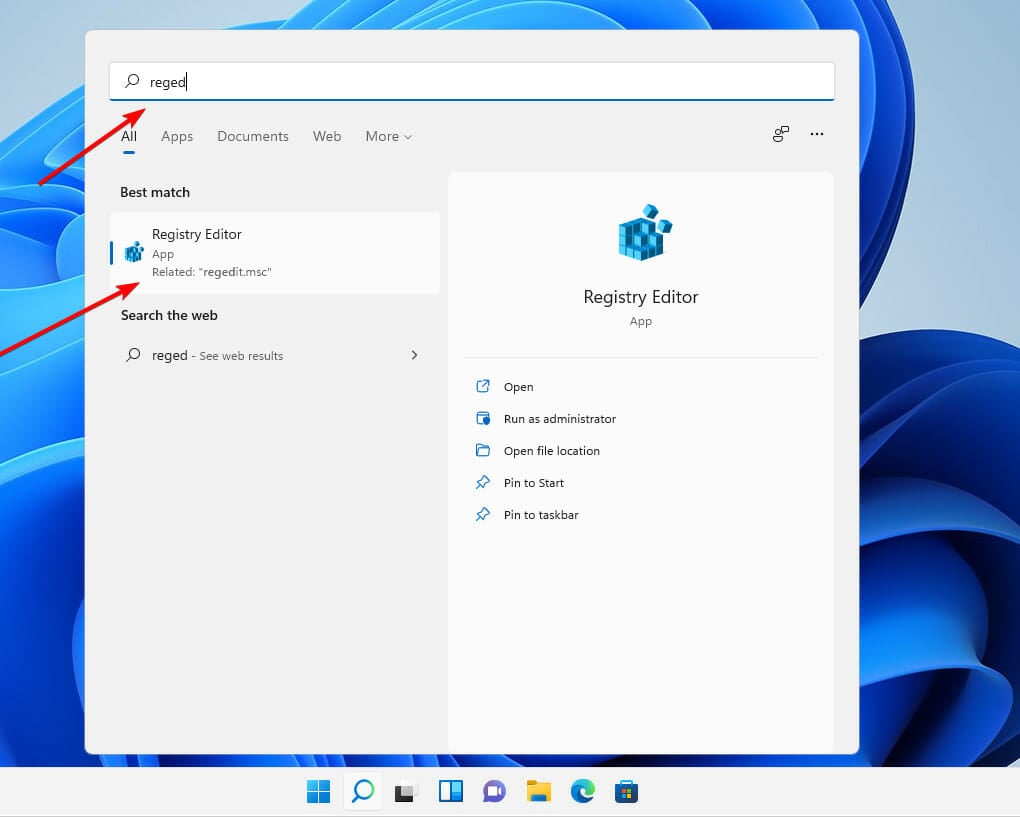
Task: Expand the More dropdown
Action: (388, 136)
